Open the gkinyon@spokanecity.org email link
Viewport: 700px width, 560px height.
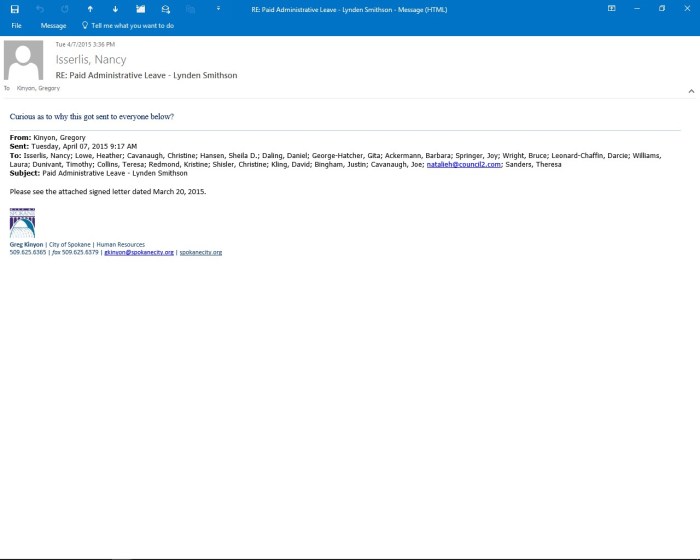[139, 252]
